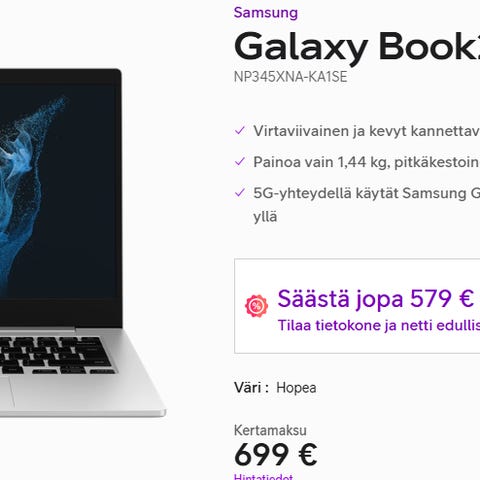Open the Hintatiedot price details link
The image size is (480, 480).
coord(263,477)
